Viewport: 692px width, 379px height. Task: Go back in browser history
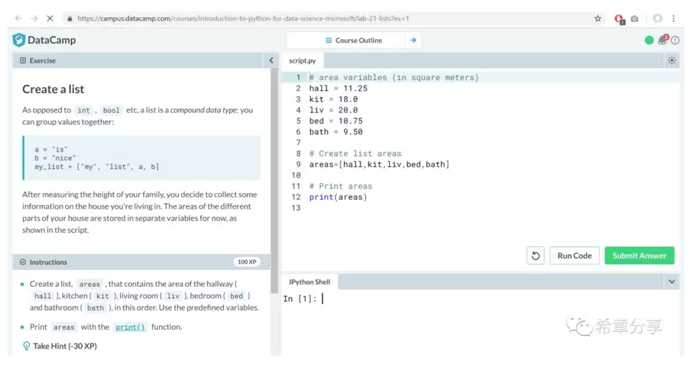tap(18, 19)
